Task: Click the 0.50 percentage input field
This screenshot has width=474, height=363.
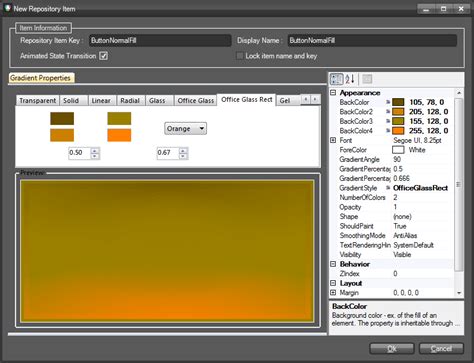Action: click(x=80, y=153)
